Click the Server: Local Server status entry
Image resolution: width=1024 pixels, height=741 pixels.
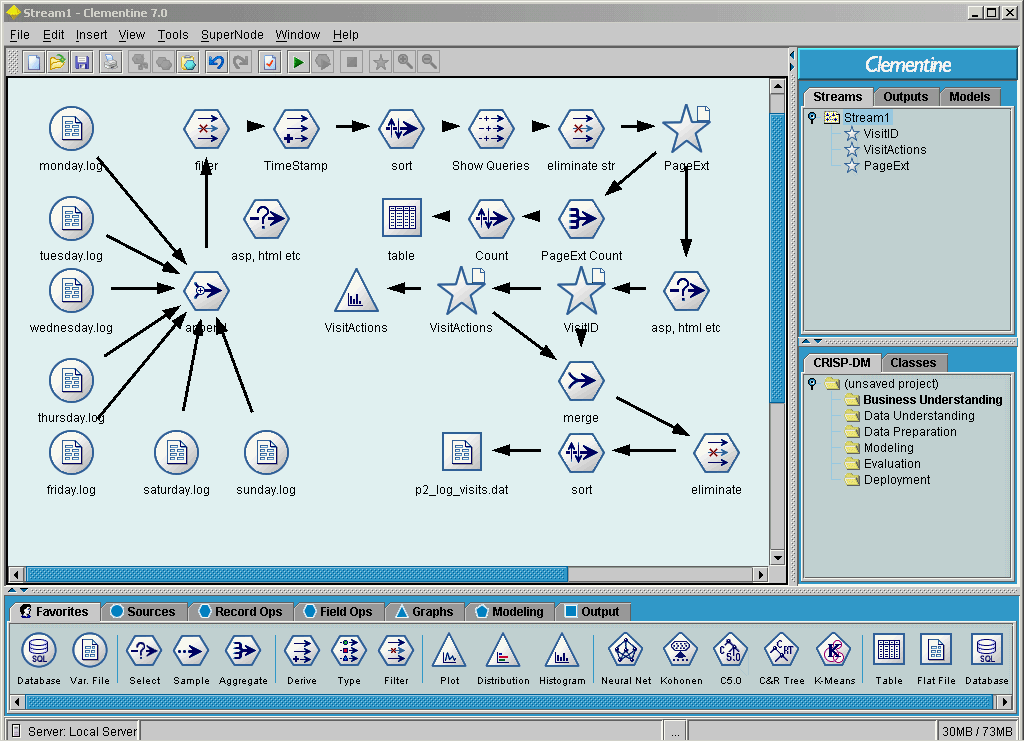point(74,731)
